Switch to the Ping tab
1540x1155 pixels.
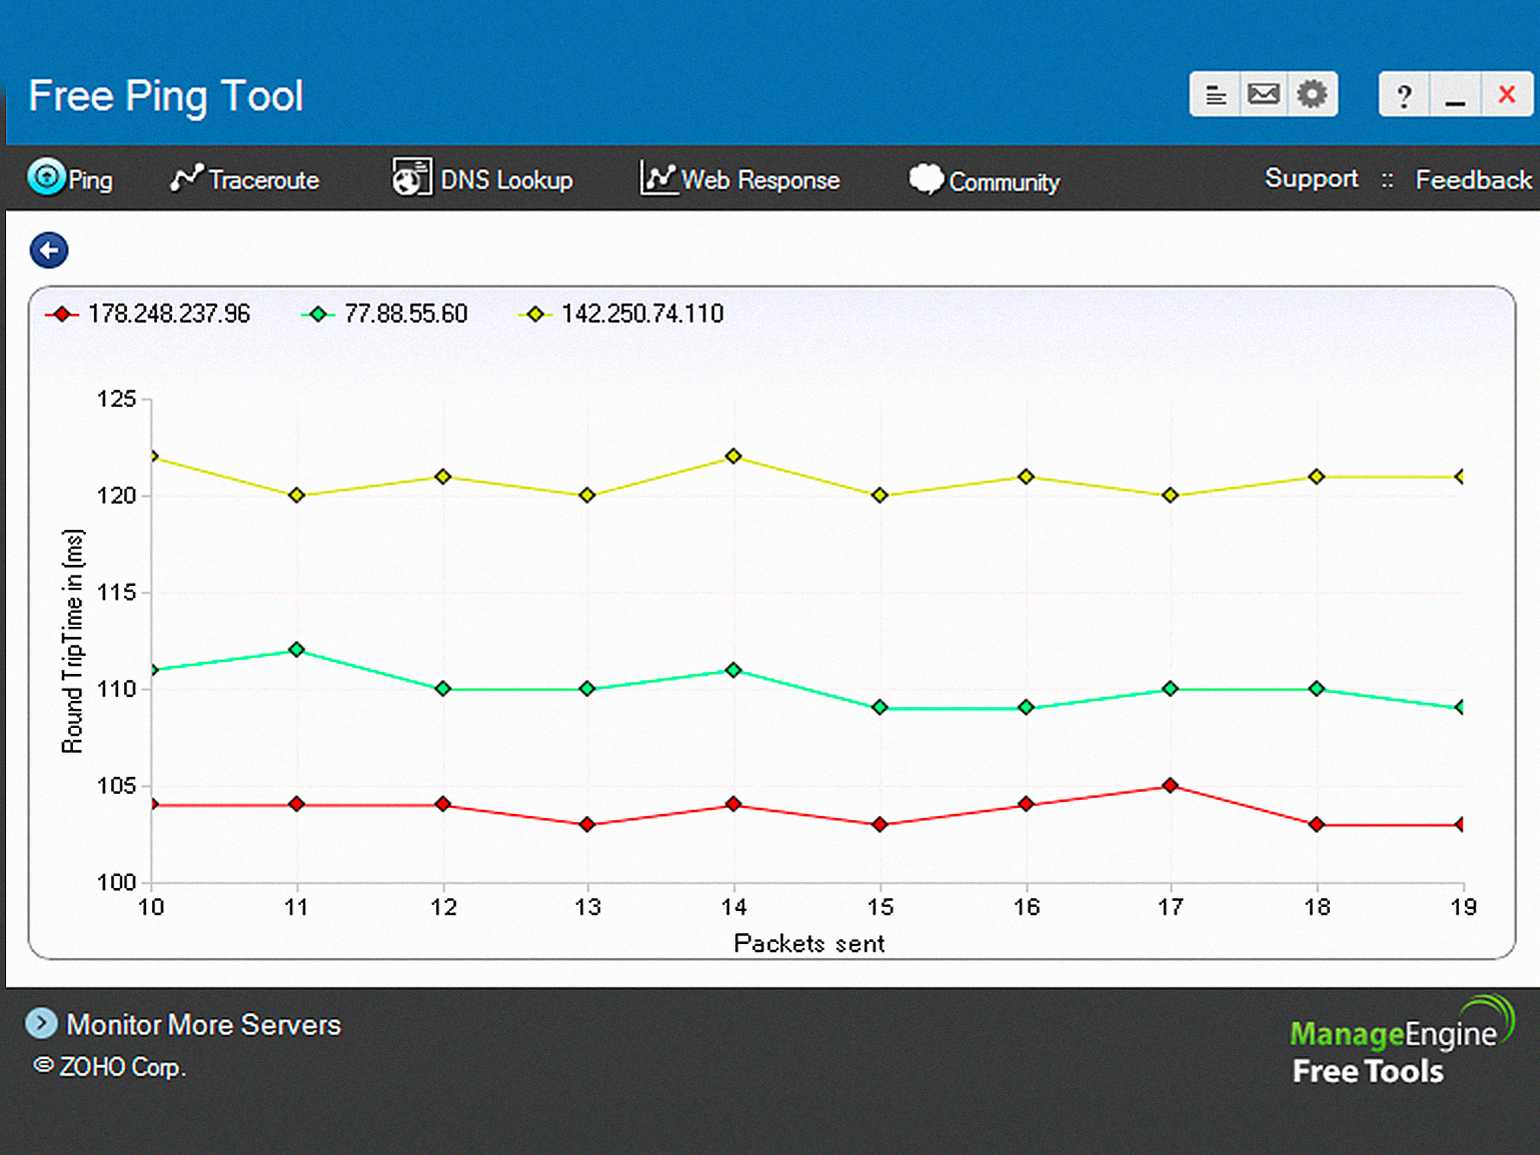pyautogui.click(x=70, y=179)
